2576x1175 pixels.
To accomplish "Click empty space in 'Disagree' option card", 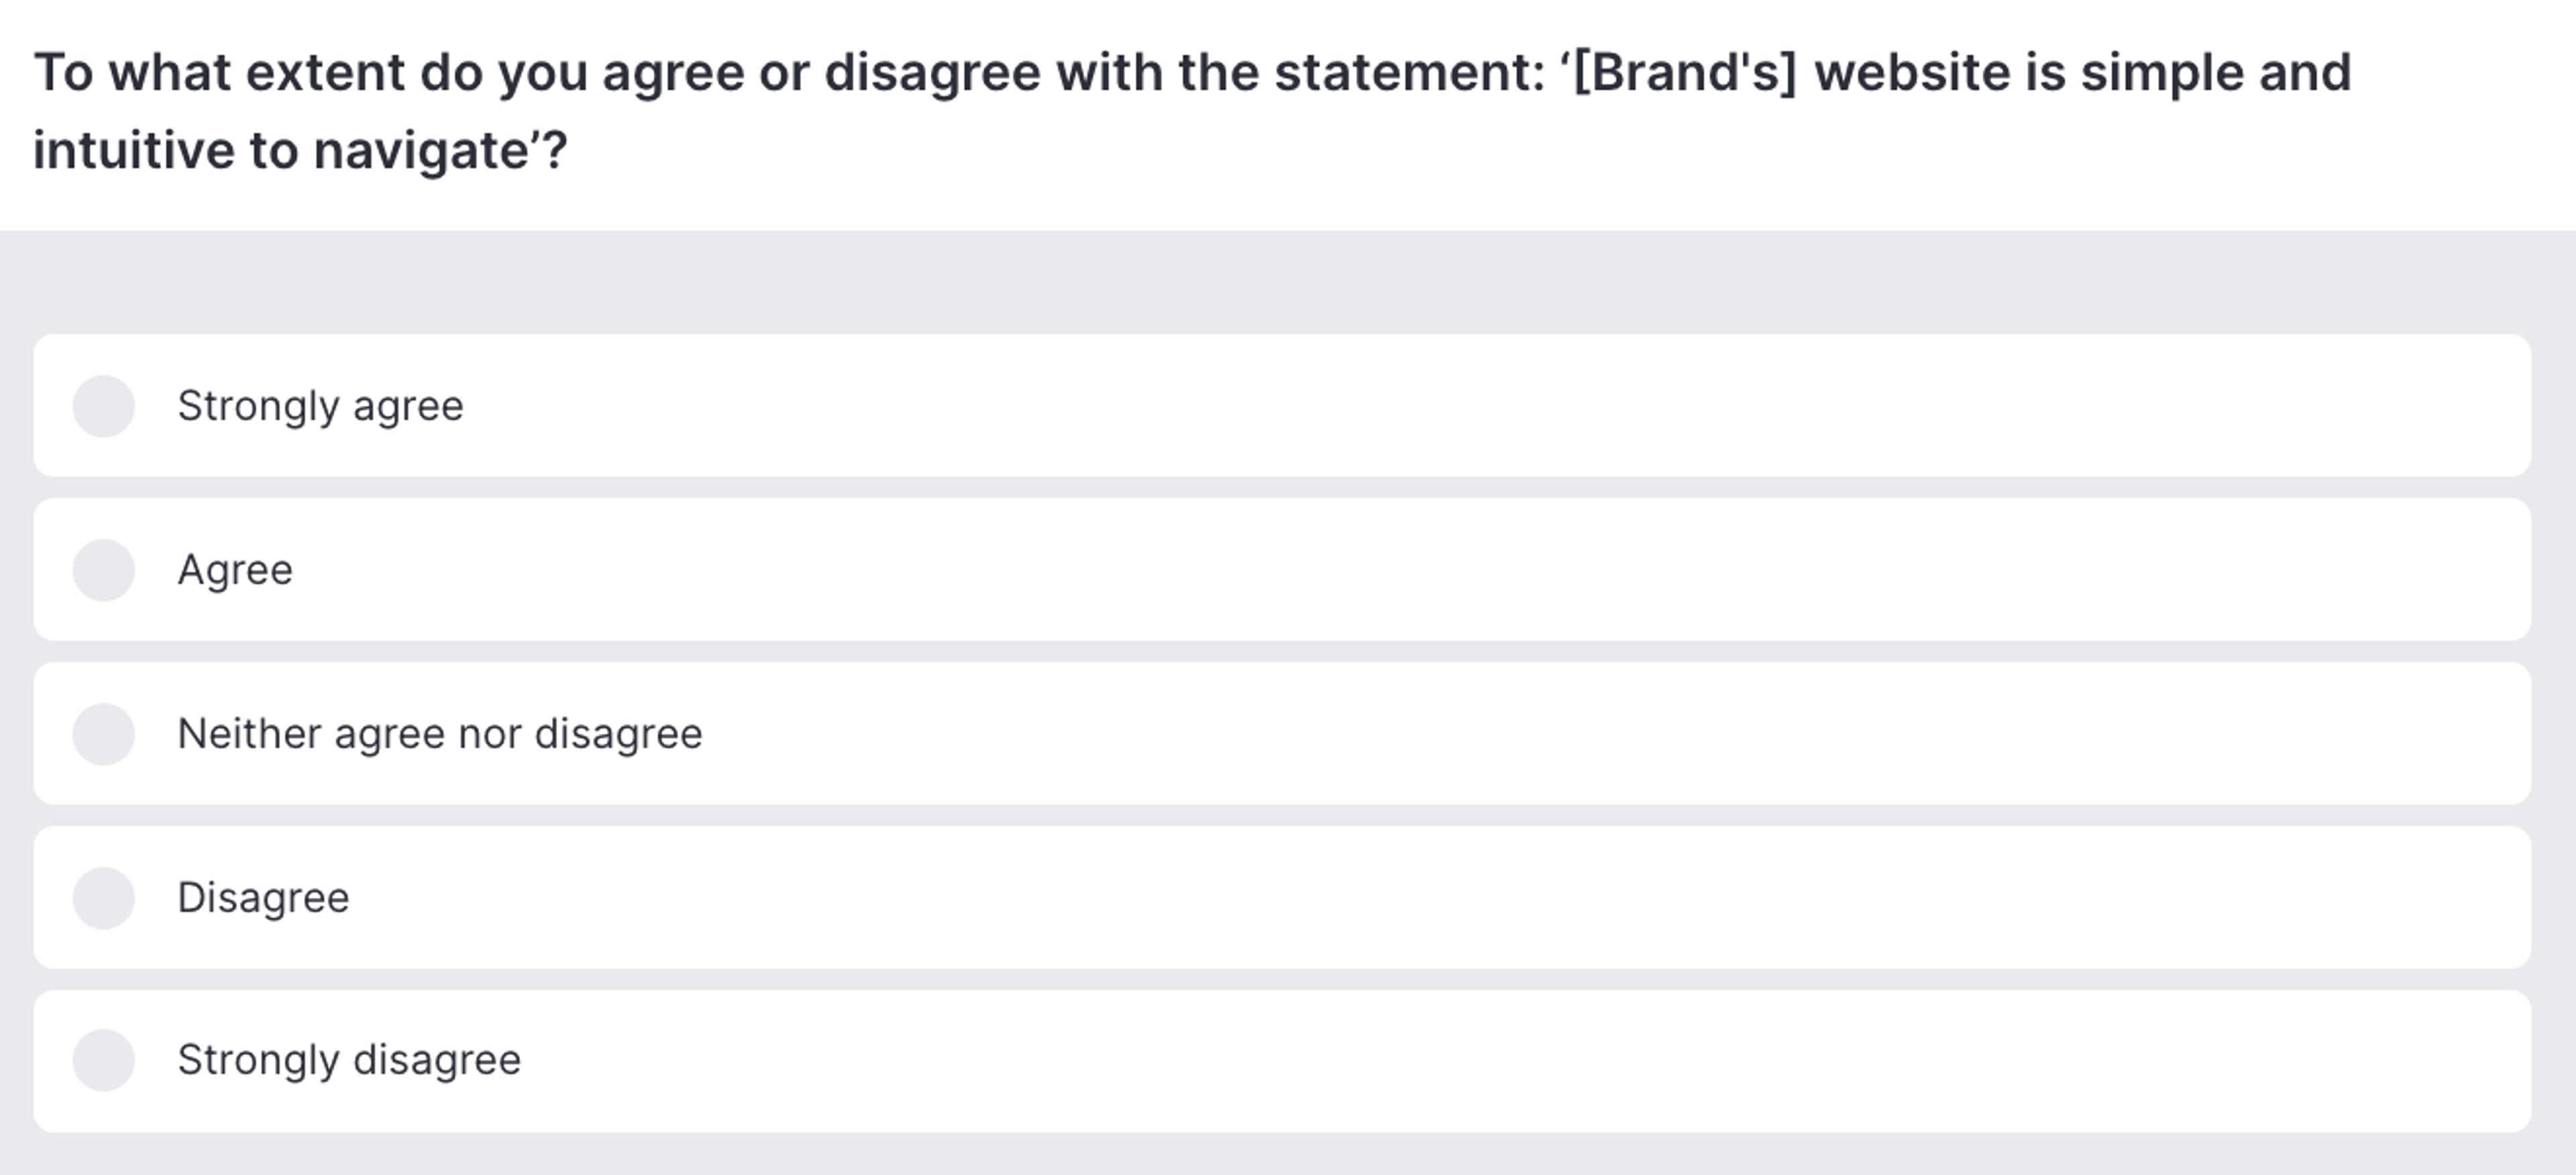I will pyautogui.click(x=1500, y=898).
